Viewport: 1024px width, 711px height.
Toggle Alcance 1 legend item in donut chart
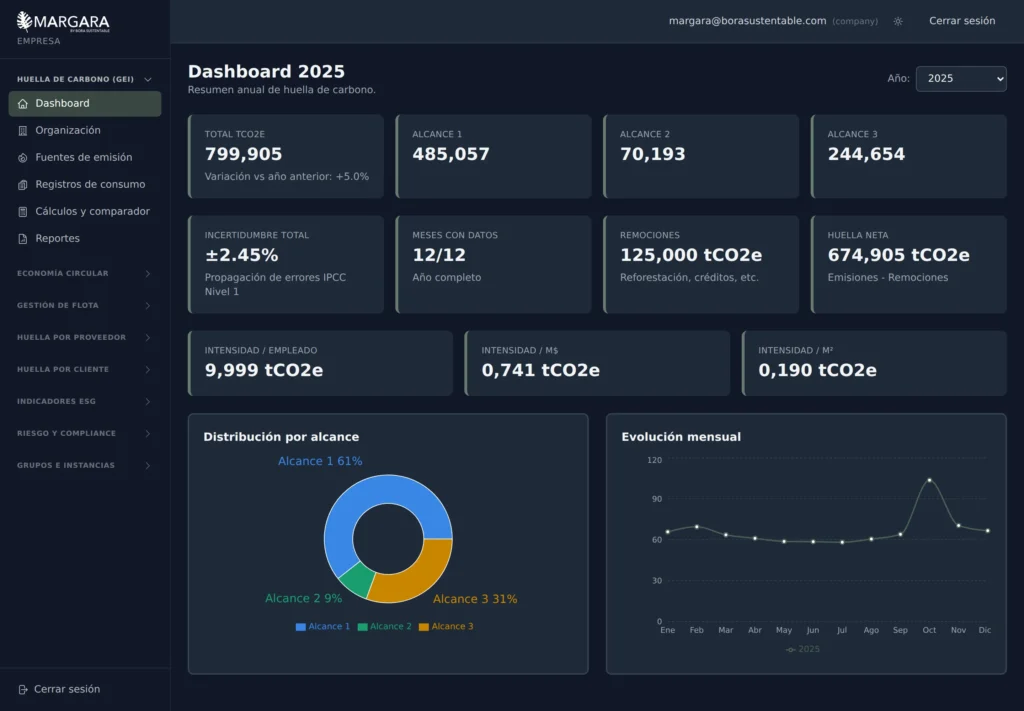click(x=323, y=627)
